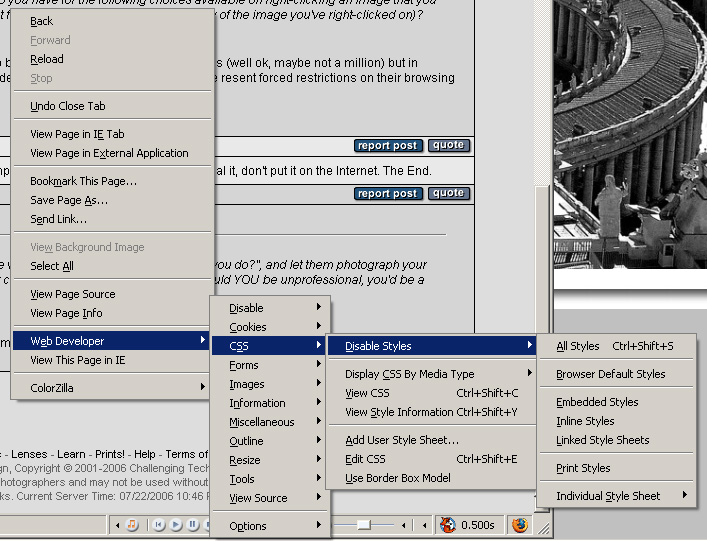Expand the Outline submenu
This screenshot has width=707, height=541.
[270, 441]
